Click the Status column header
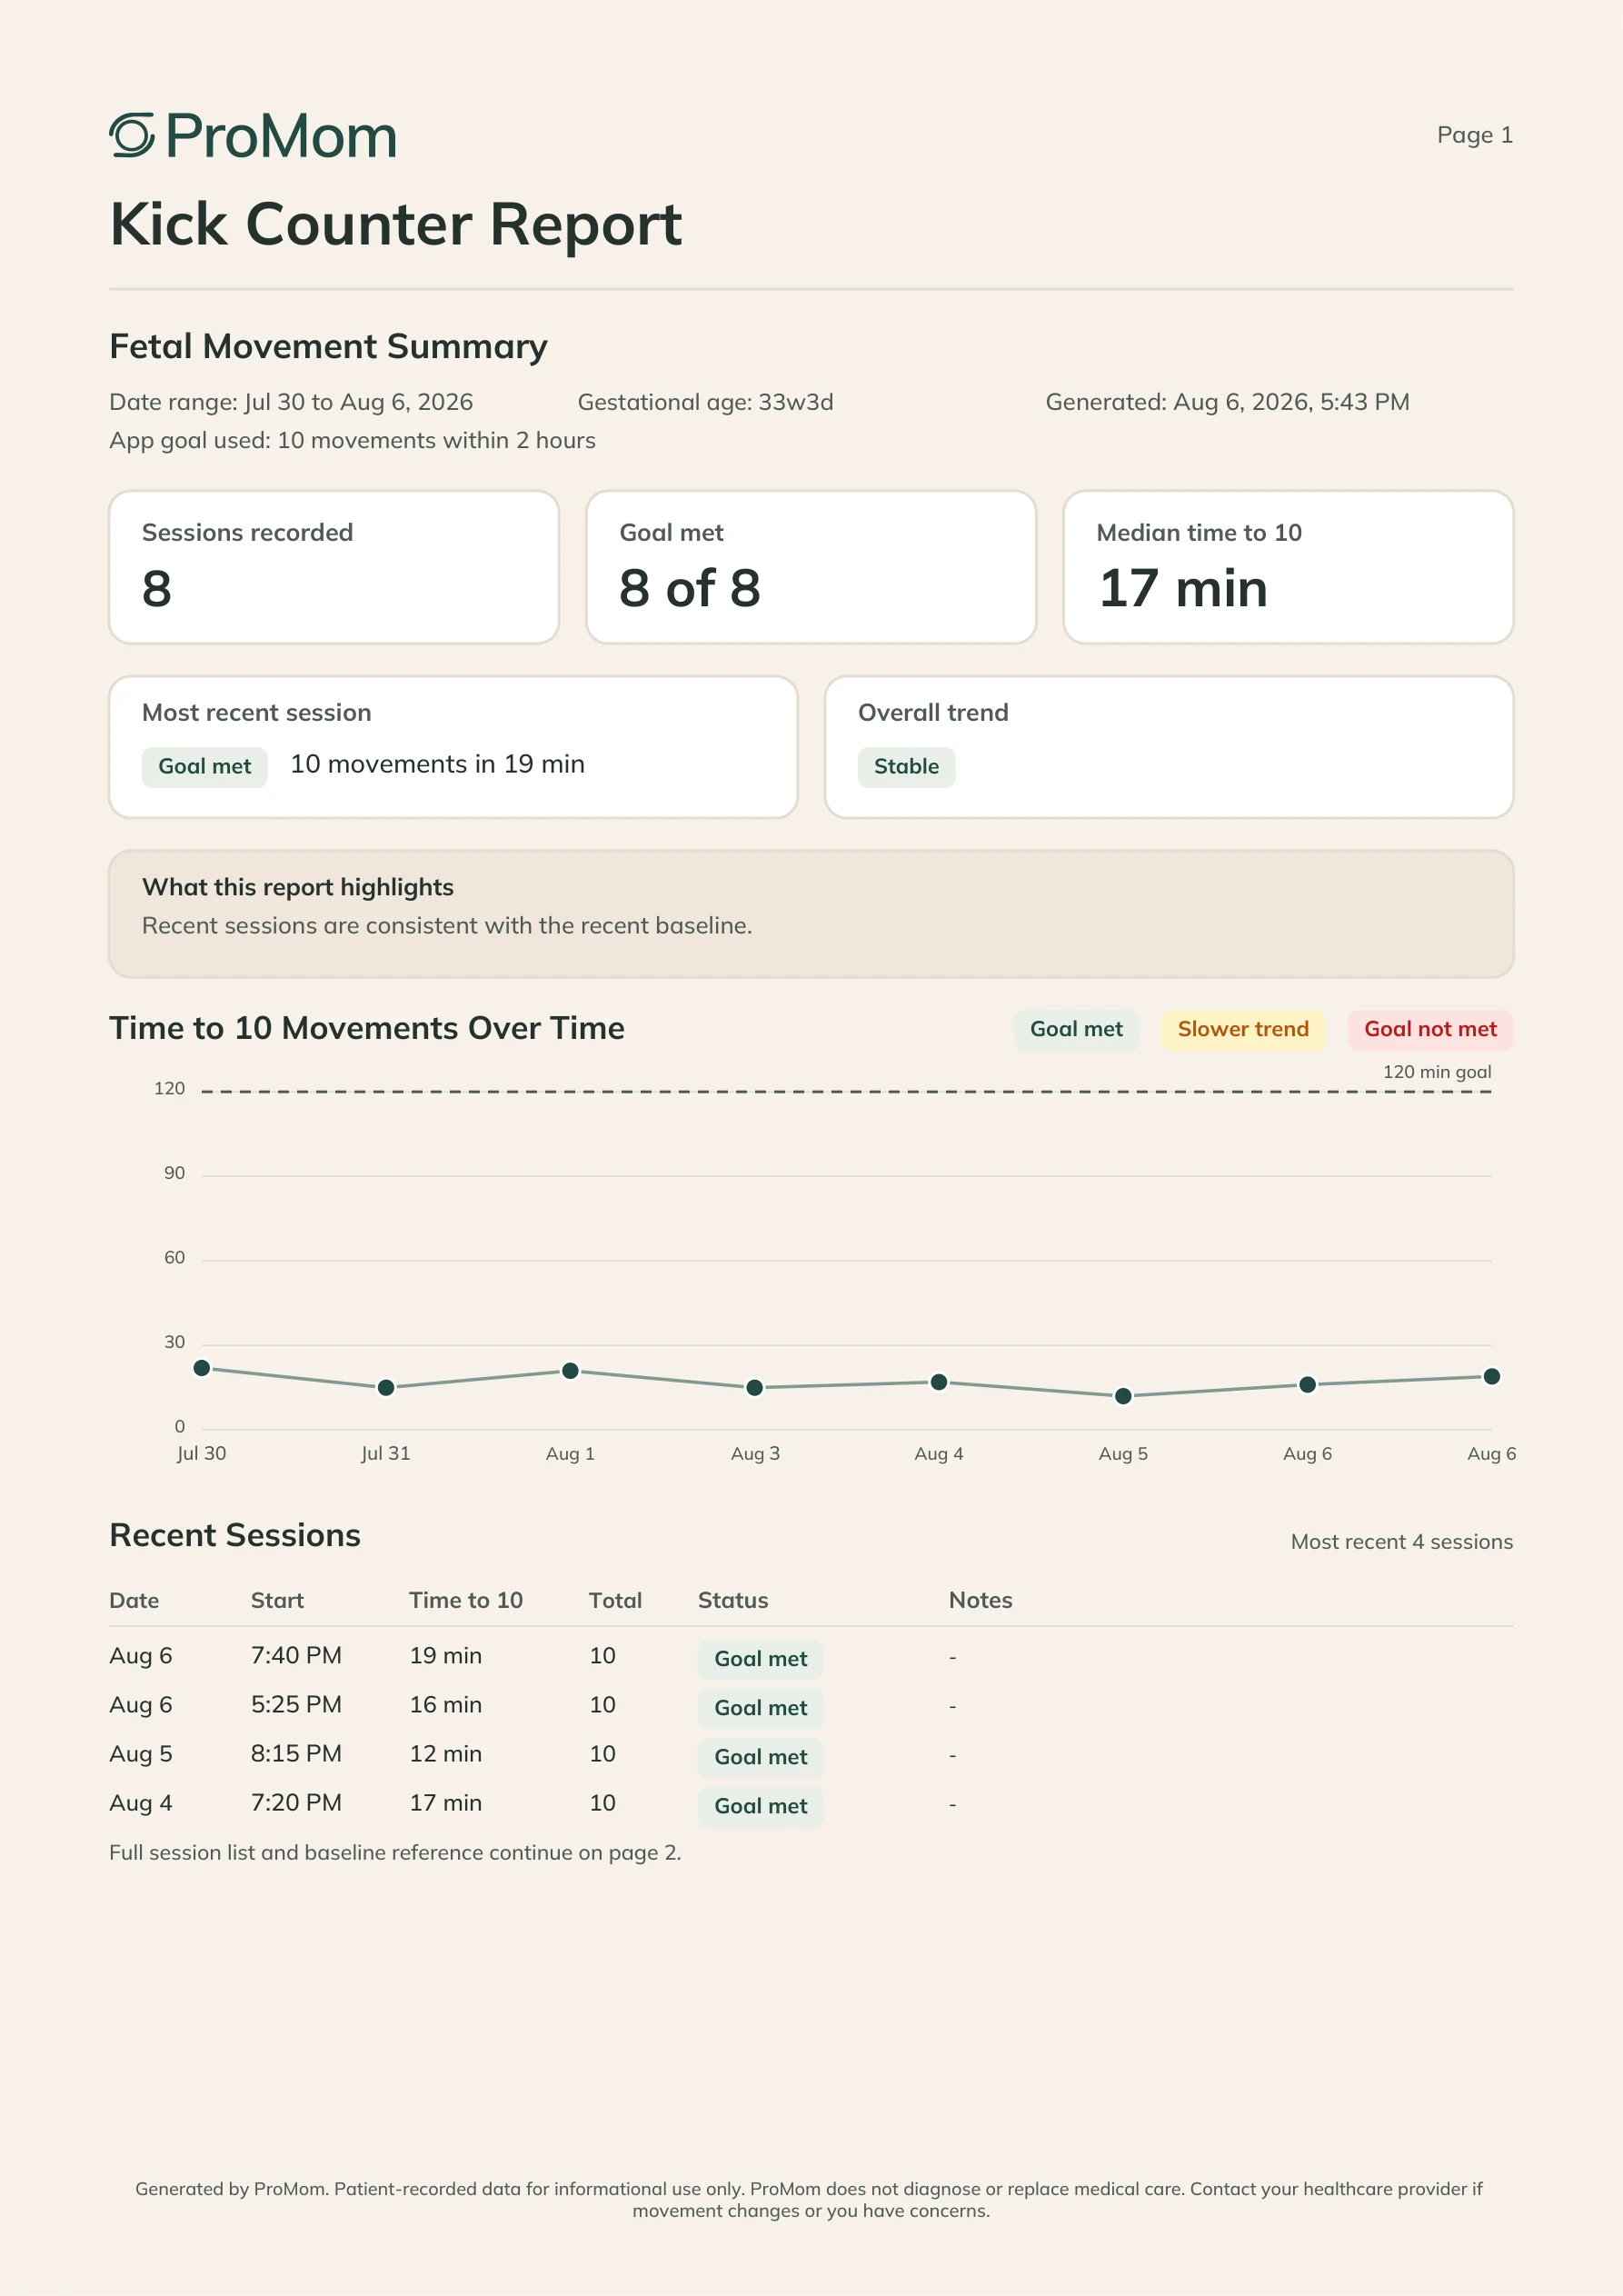This screenshot has height=2296, width=1623. pyautogui.click(x=733, y=1600)
